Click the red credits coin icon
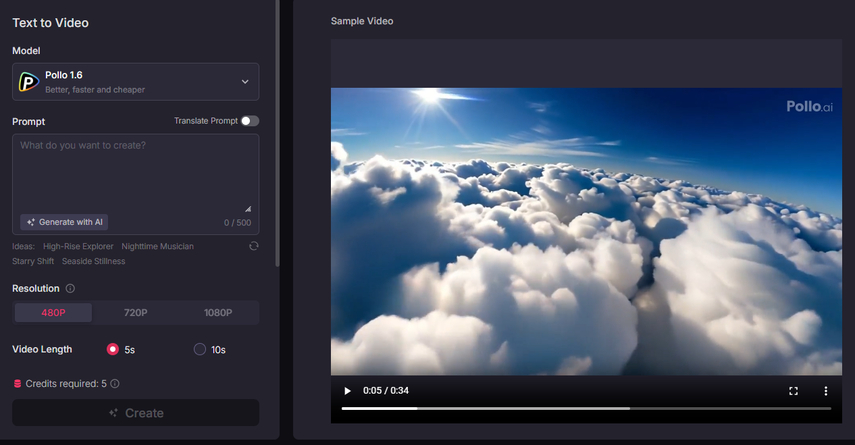Viewport: 855px width, 445px height. click(17, 384)
